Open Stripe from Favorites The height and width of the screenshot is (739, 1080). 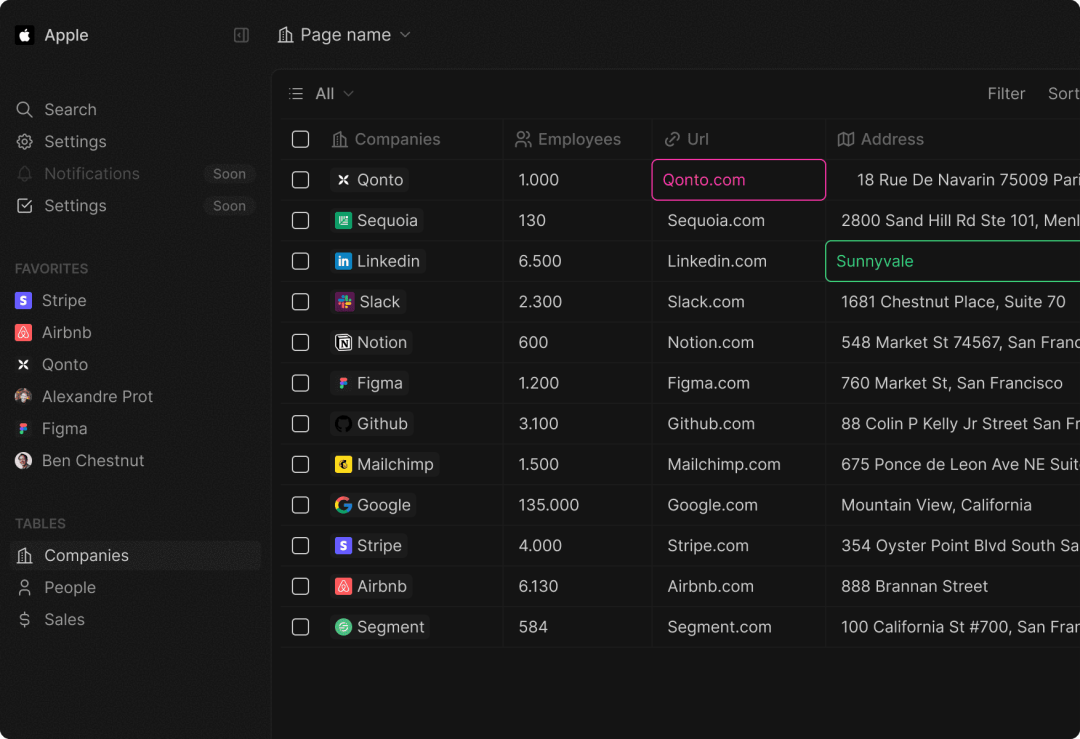[x=135, y=300]
